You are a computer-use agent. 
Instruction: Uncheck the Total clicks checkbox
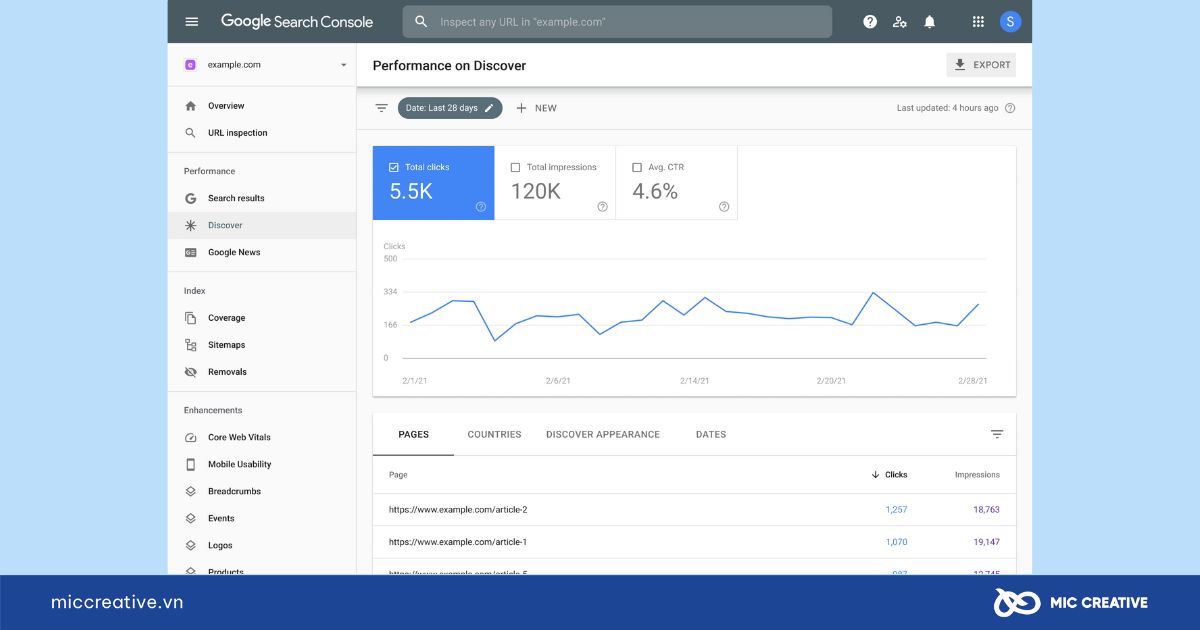(x=393, y=167)
